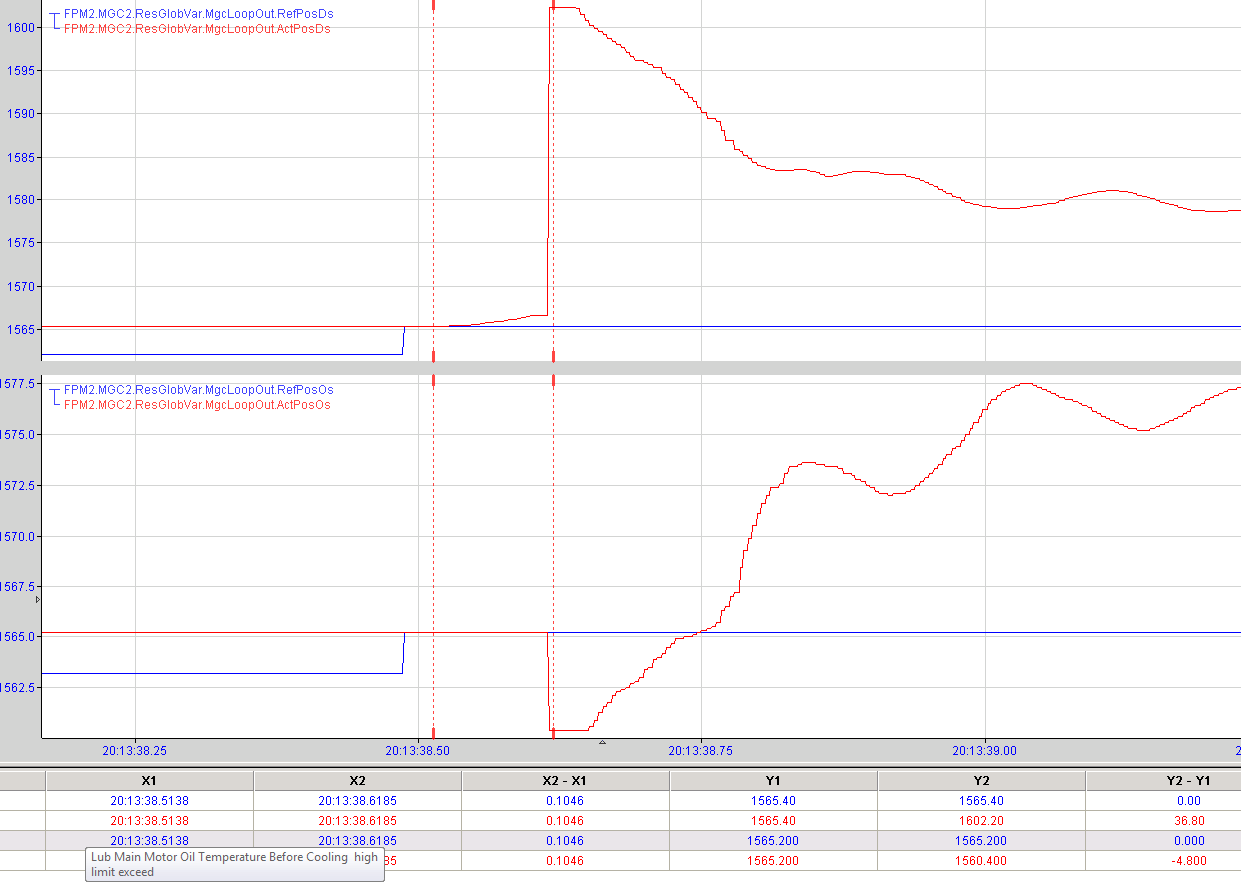
Task: Select the ActPosDs signal legend label
Action: coord(196,29)
